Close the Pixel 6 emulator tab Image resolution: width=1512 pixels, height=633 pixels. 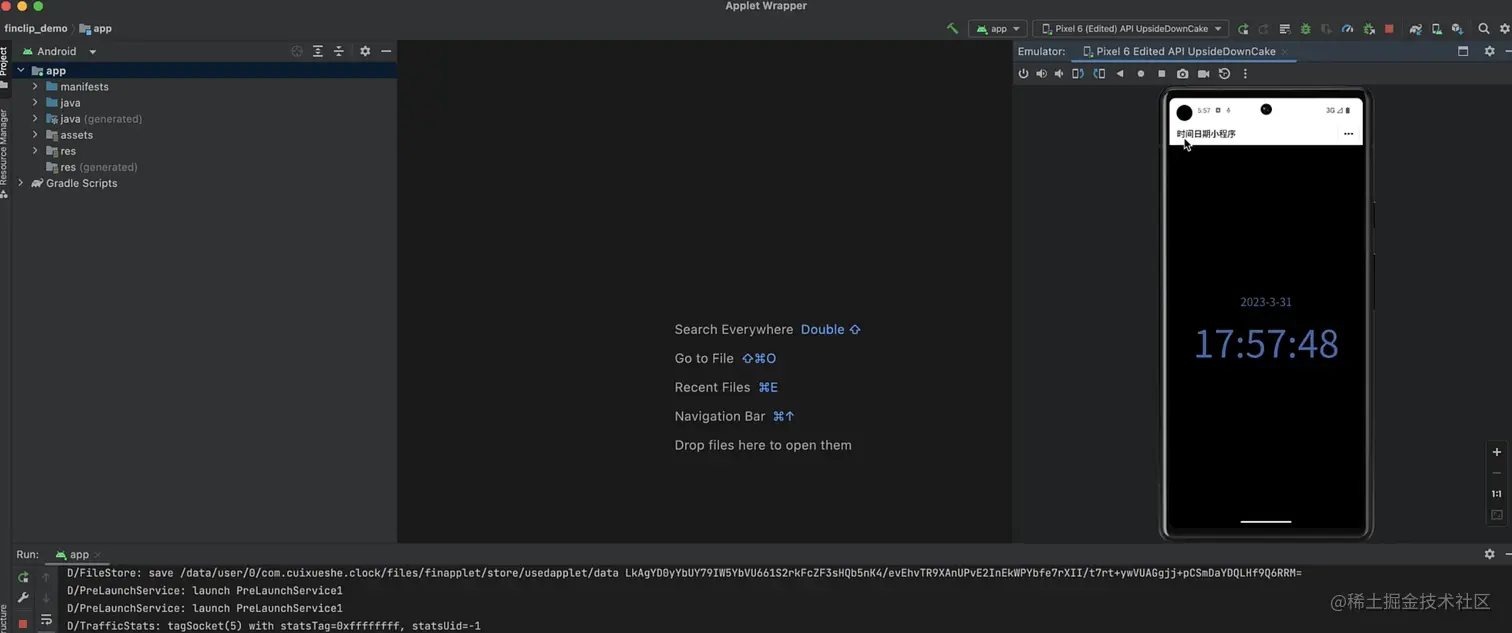click(1285, 51)
